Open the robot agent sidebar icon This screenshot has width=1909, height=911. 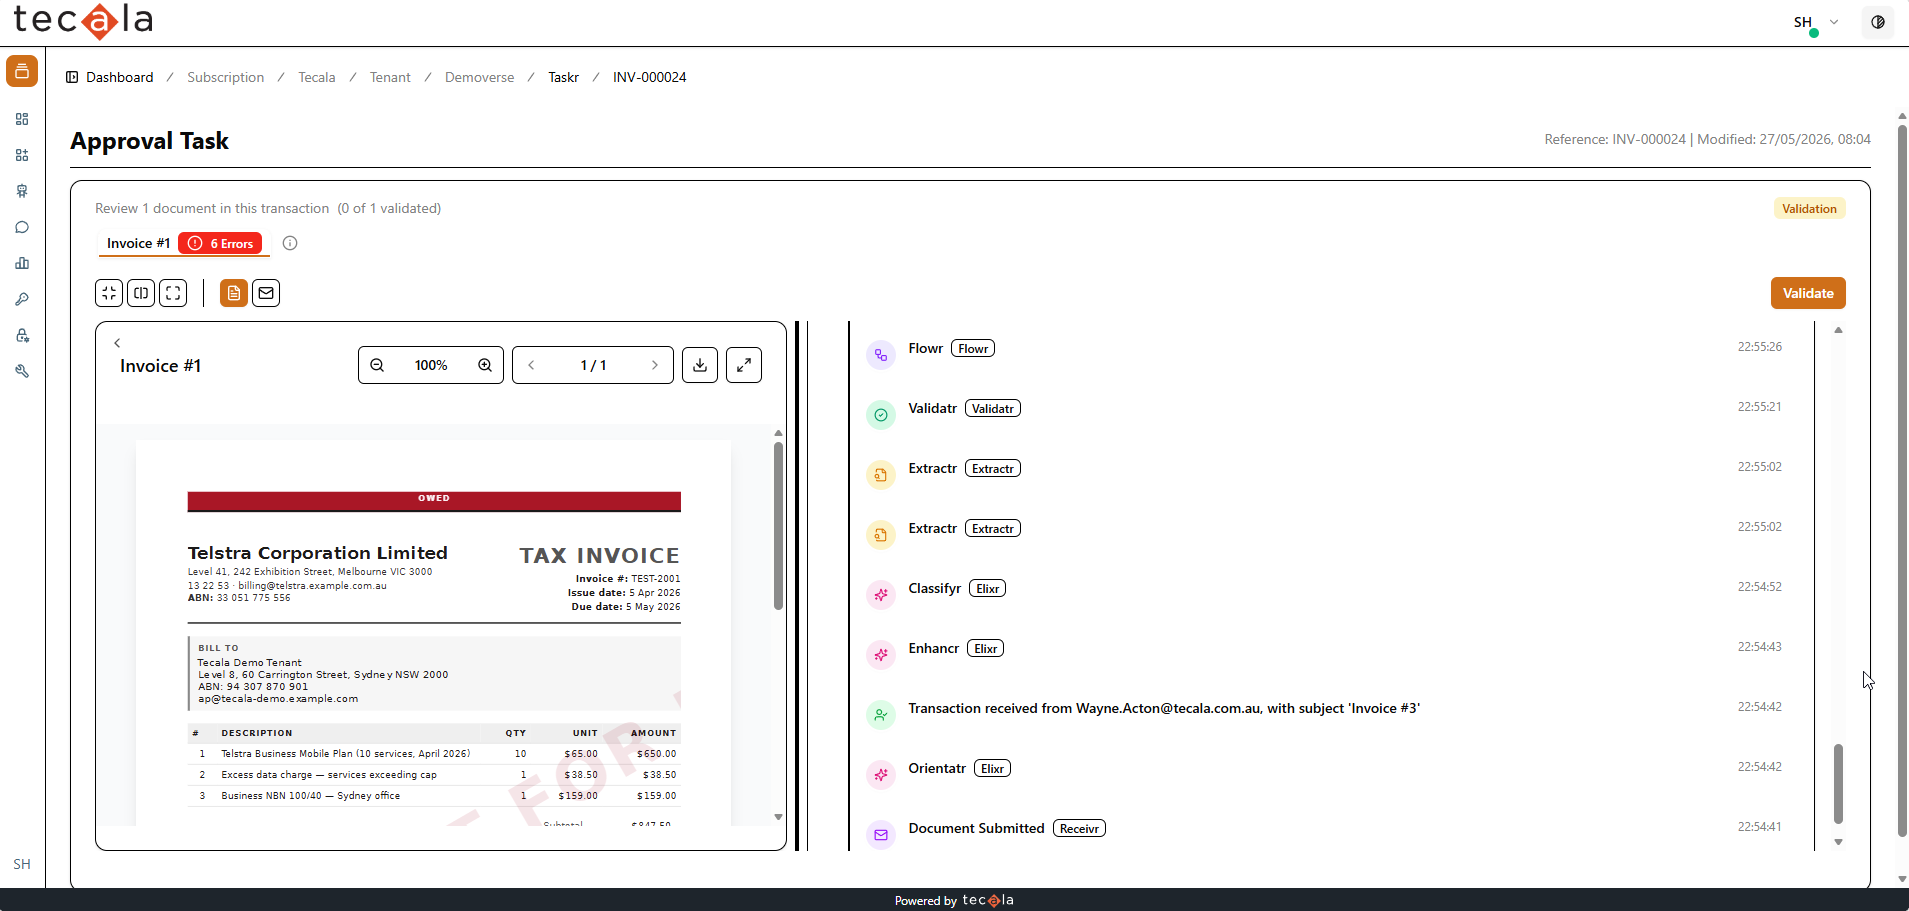pyautogui.click(x=22, y=191)
